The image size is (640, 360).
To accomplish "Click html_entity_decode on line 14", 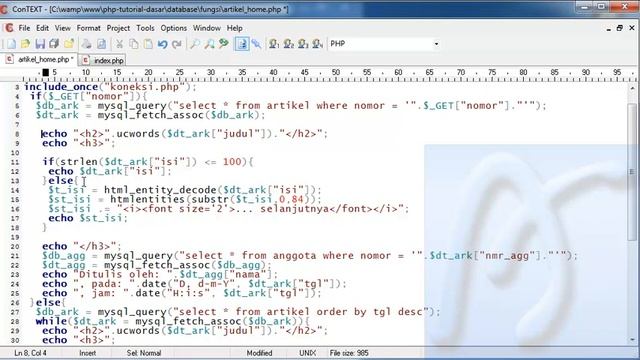I will pyautogui.click(x=160, y=190).
